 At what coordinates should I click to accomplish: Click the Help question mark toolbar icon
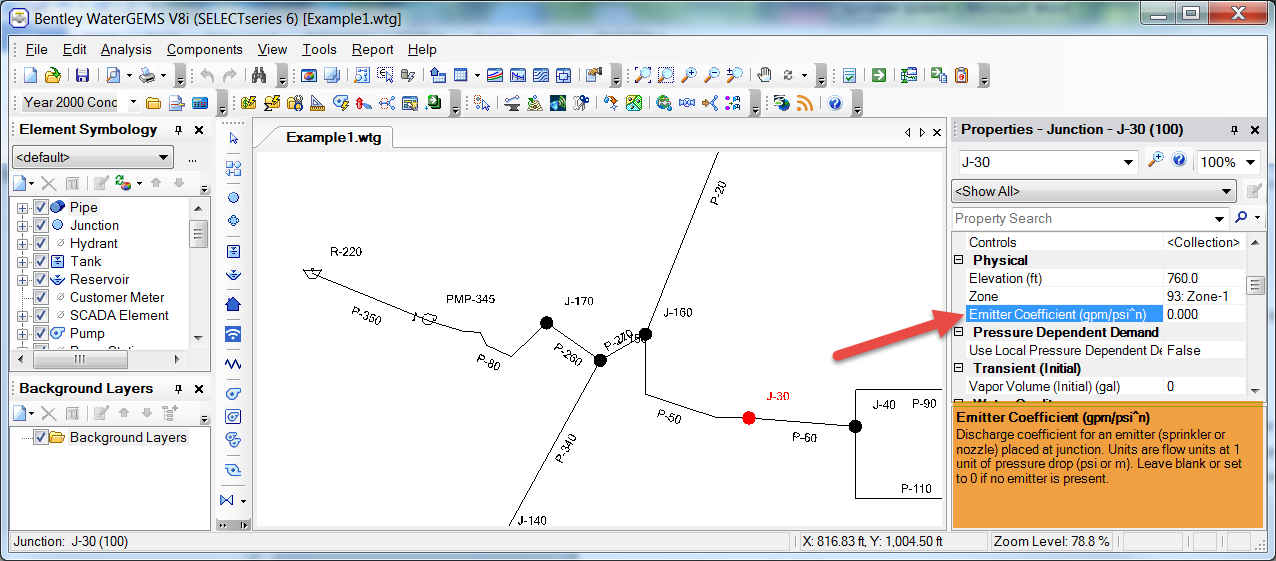click(x=835, y=103)
